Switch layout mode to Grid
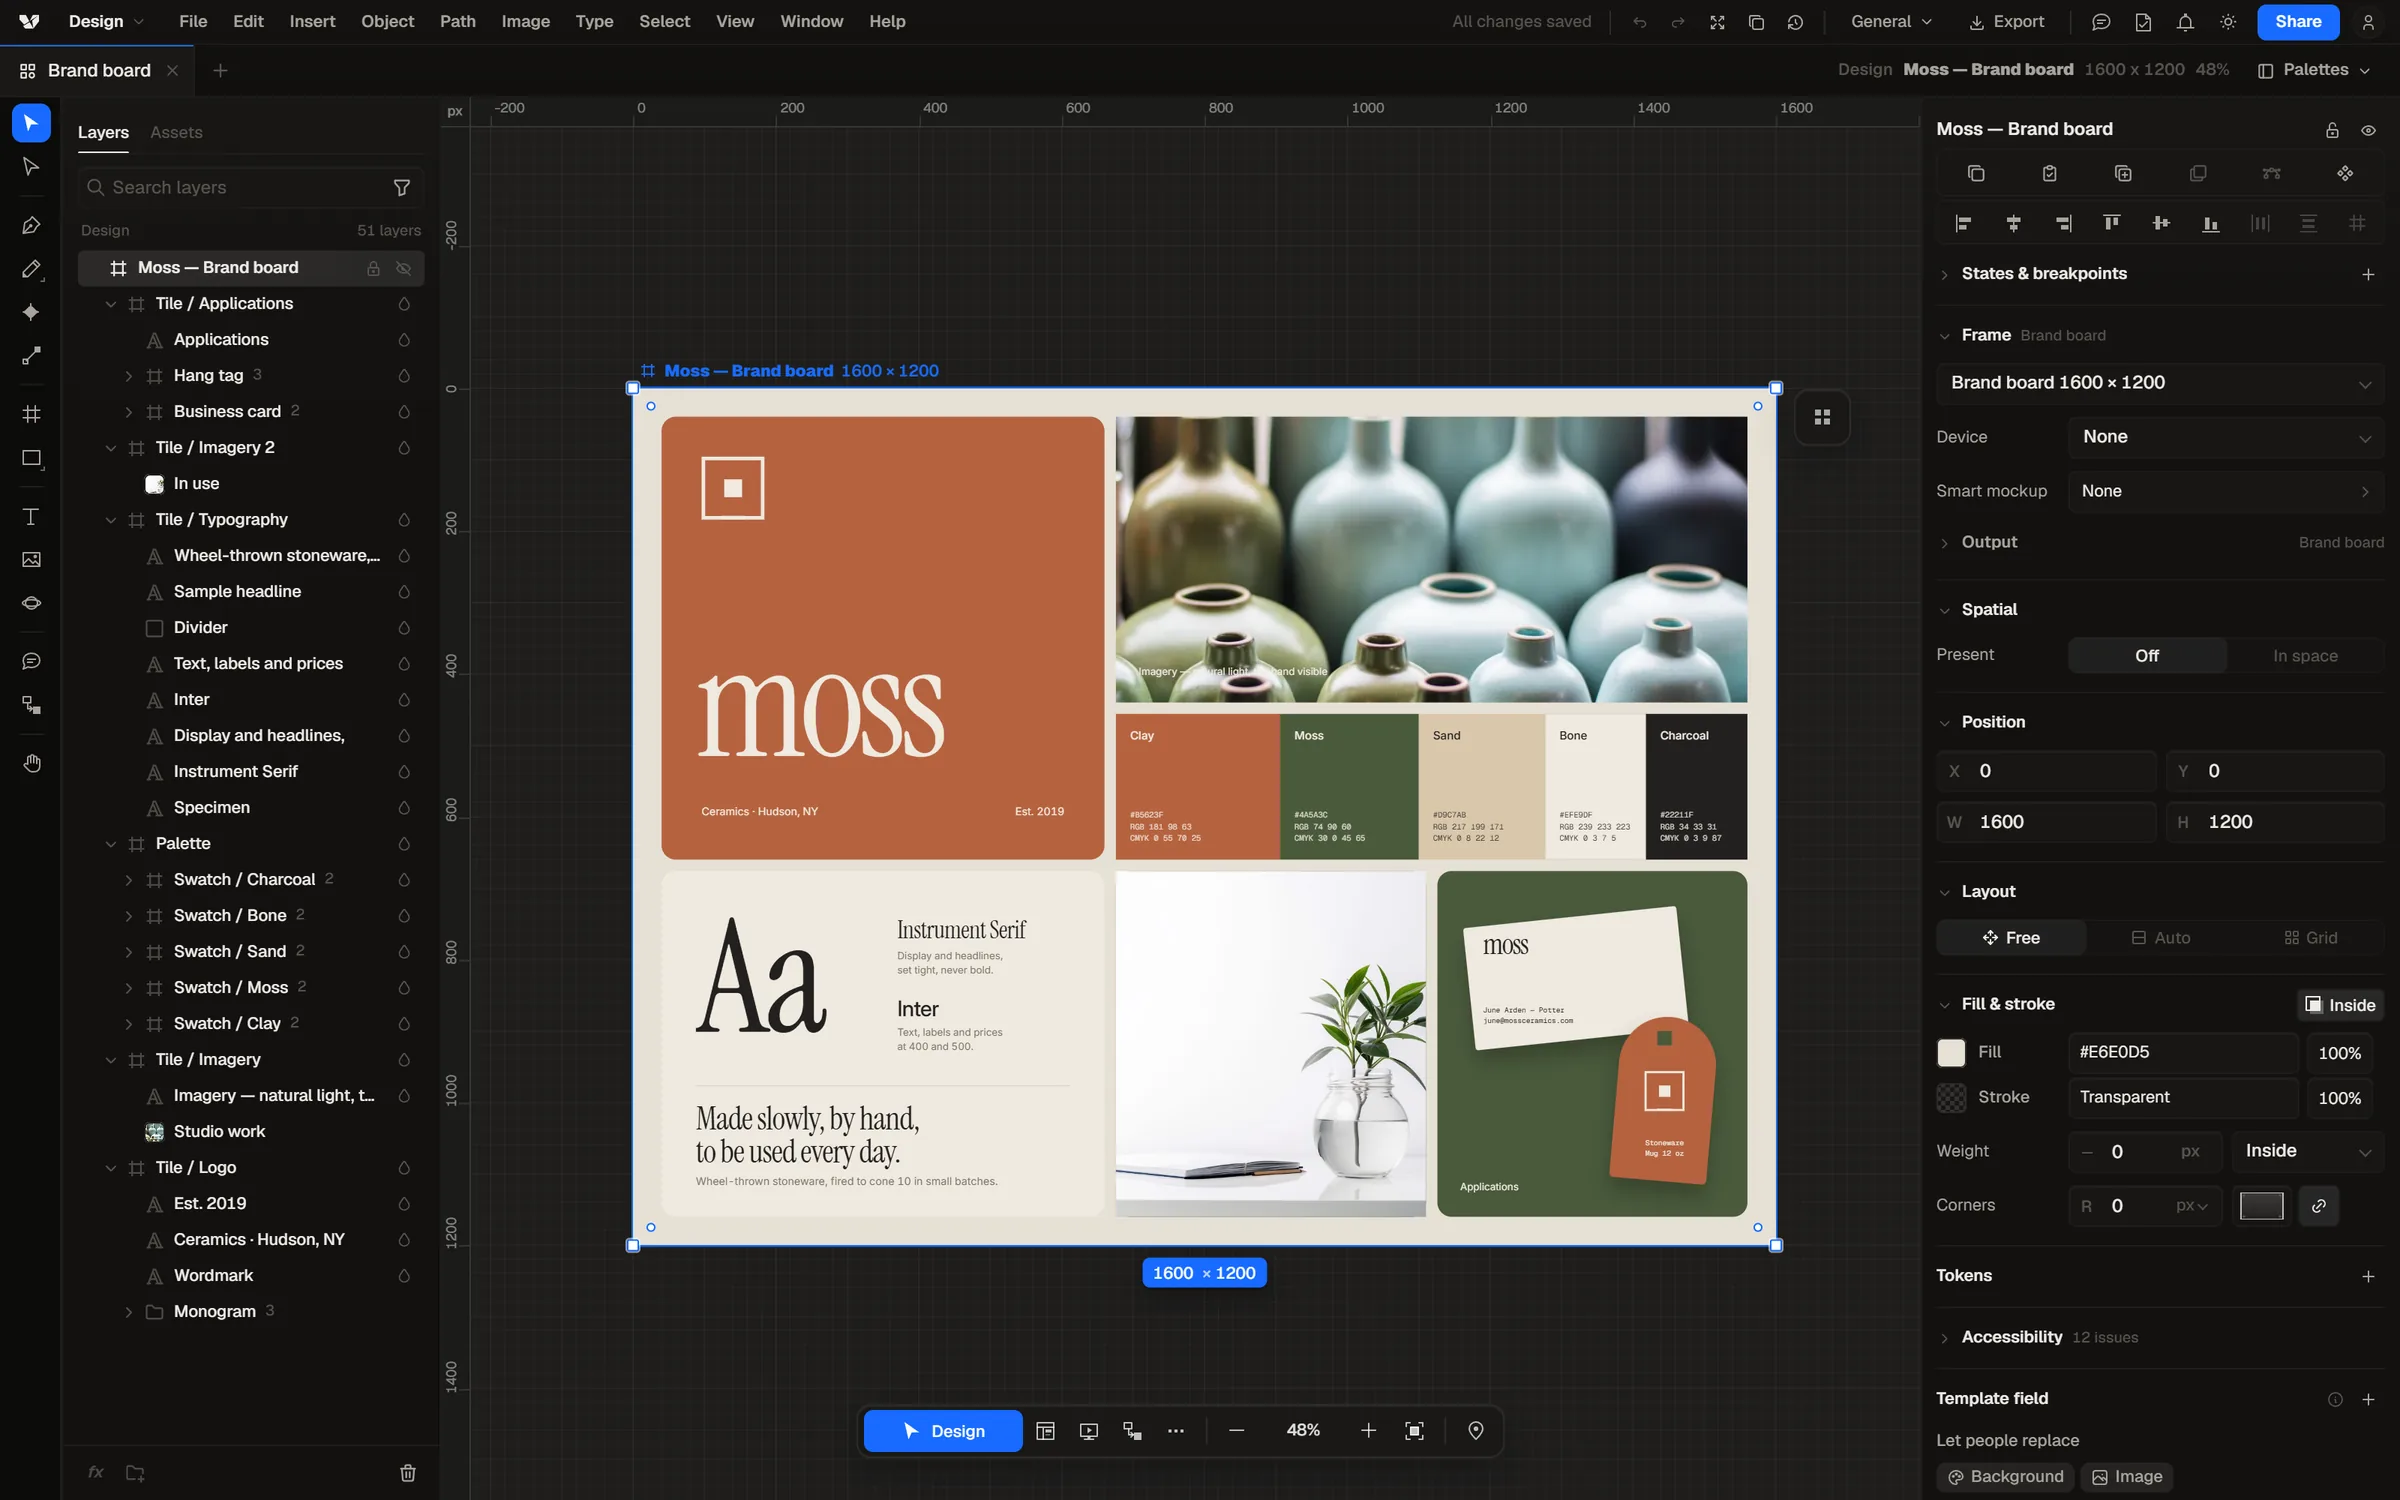The width and height of the screenshot is (2400, 1500). pos(2310,938)
